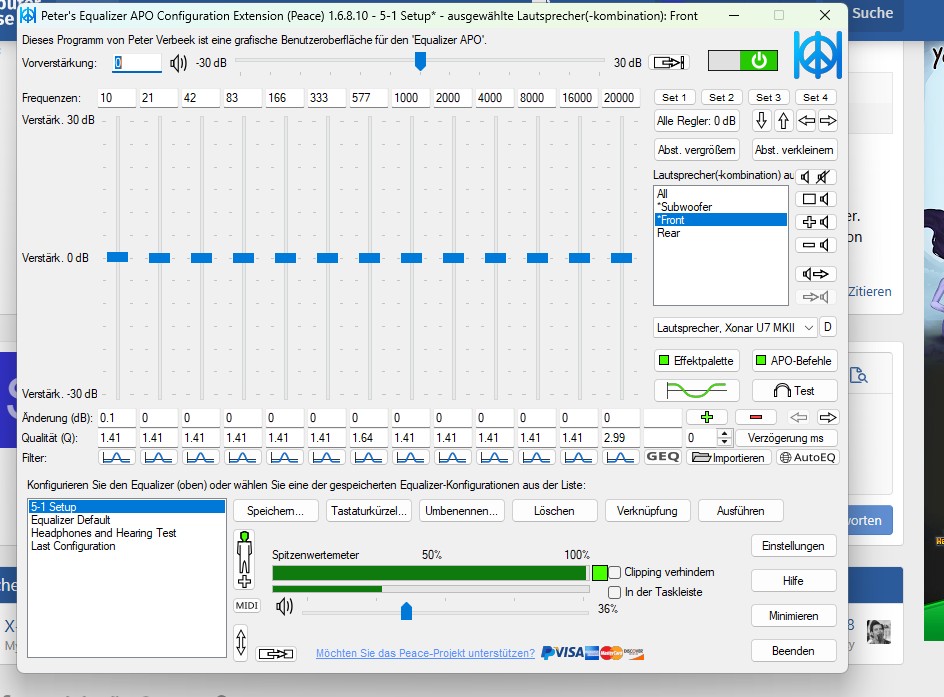Toggle the Effektpalette panel
This screenshot has width=944, height=697.
pyautogui.click(x=697, y=361)
